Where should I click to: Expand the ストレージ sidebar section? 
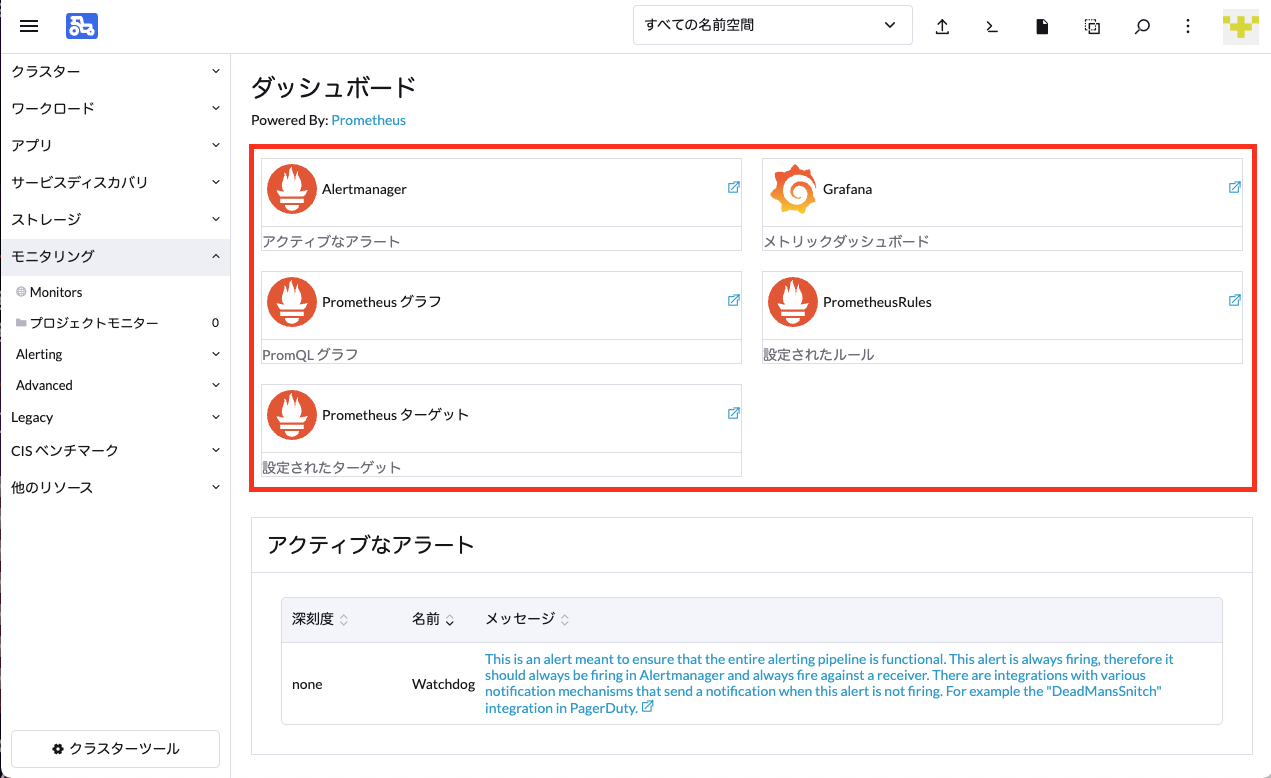[115, 219]
